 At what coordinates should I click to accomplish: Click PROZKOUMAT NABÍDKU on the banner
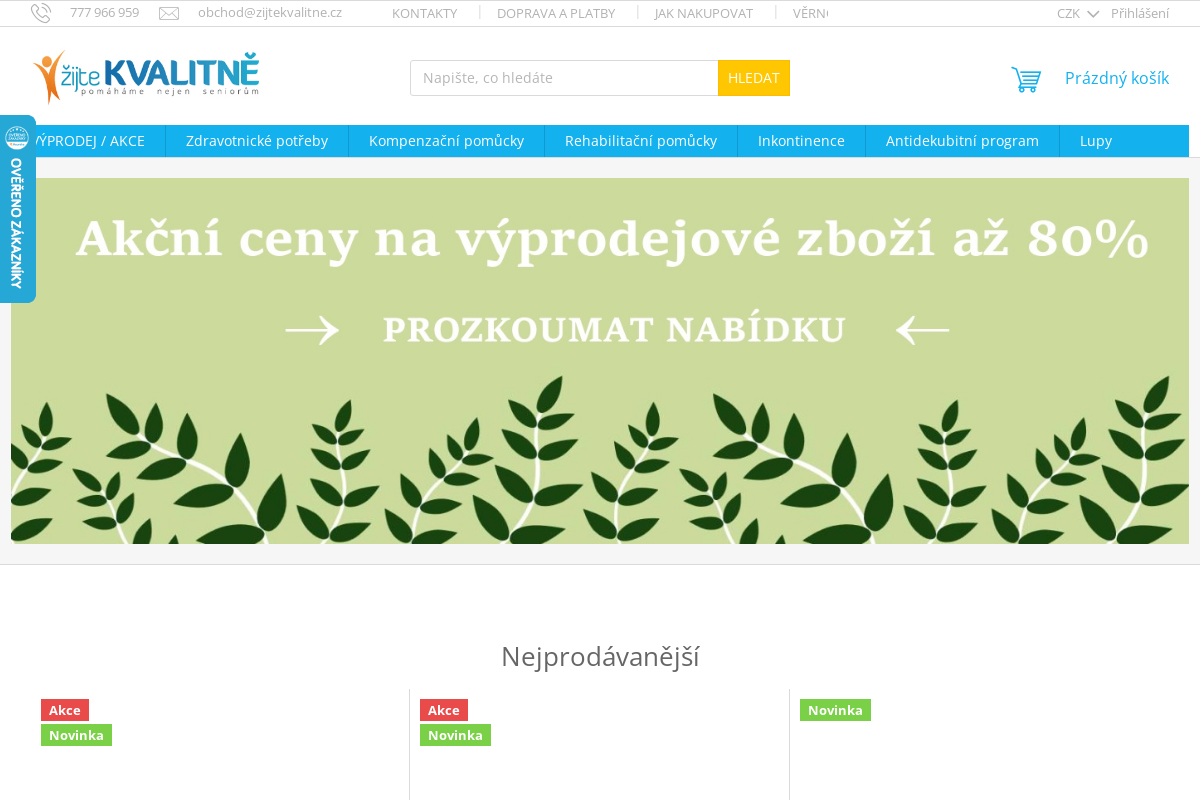click(613, 328)
